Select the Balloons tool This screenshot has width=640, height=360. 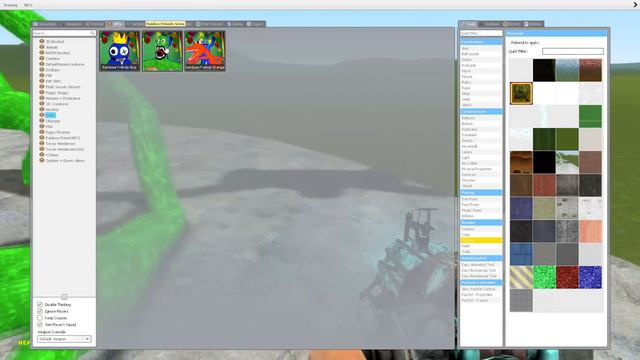pyautogui.click(x=481, y=118)
